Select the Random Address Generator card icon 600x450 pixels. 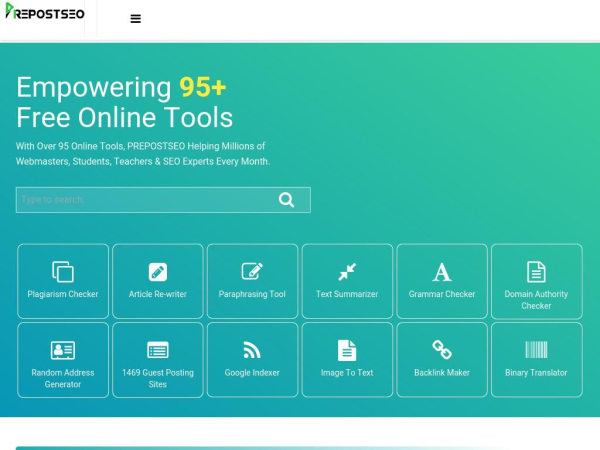point(63,350)
